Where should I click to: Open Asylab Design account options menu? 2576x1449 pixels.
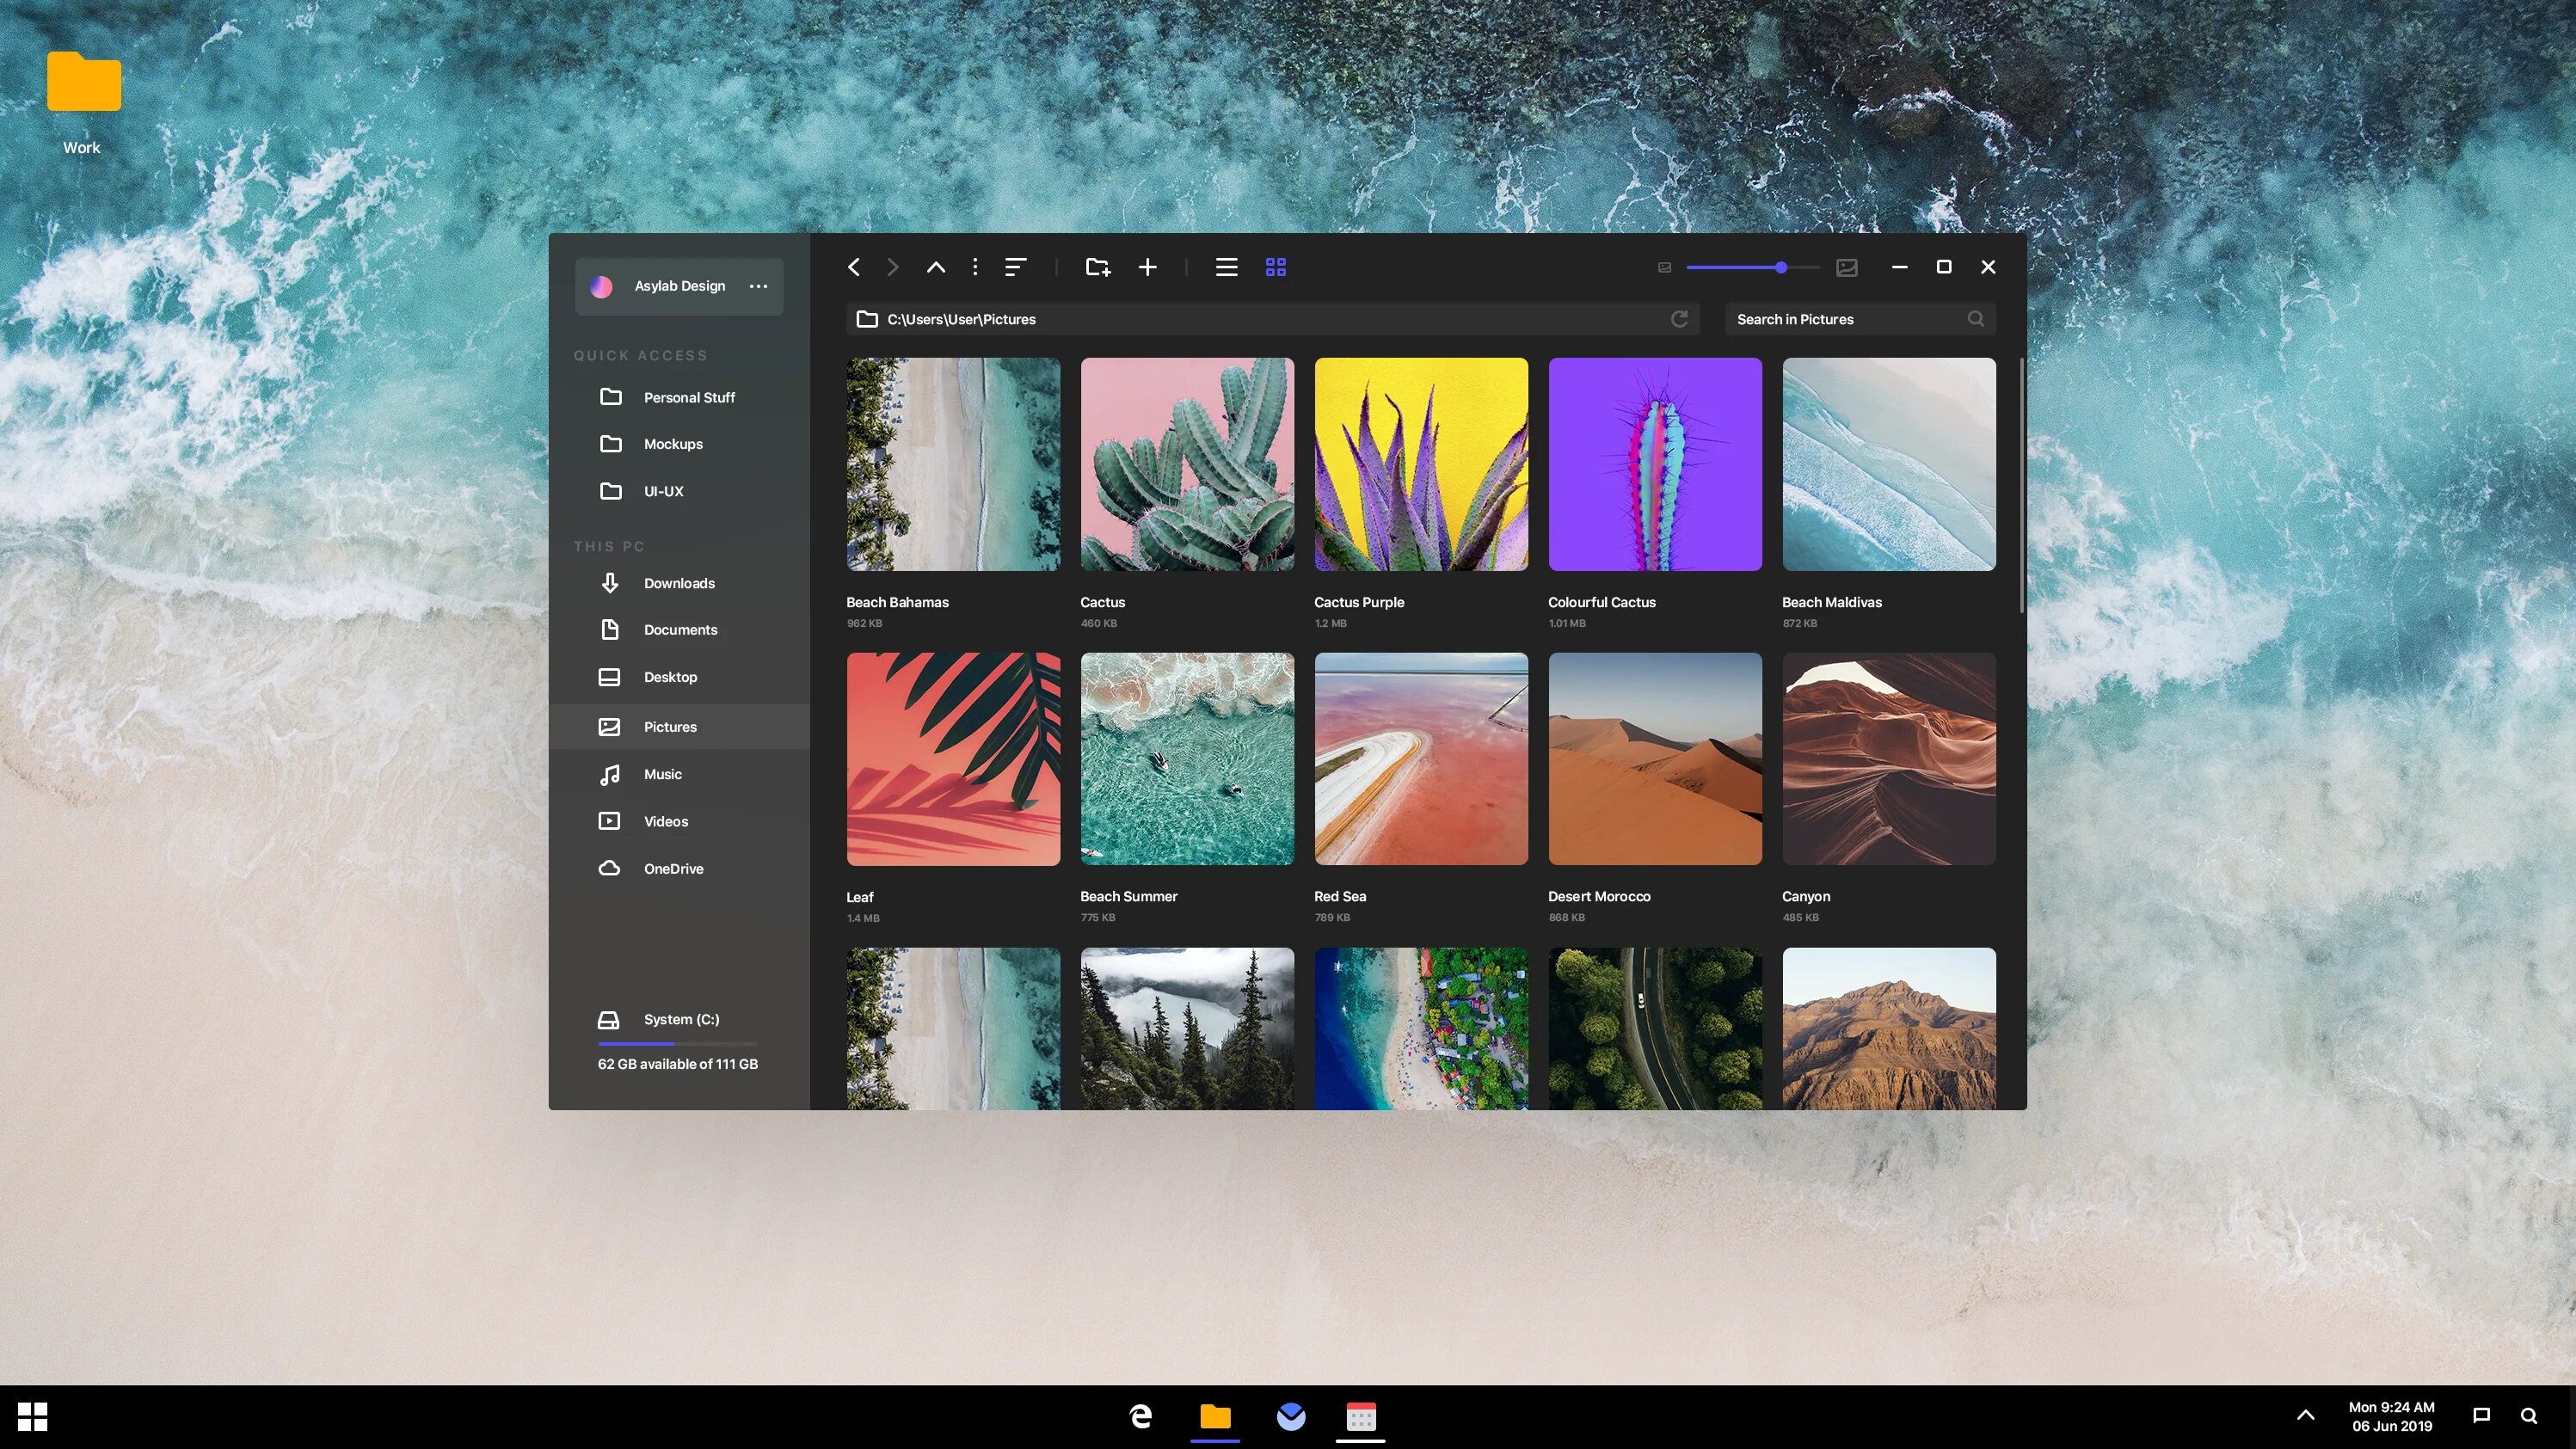point(758,286)
